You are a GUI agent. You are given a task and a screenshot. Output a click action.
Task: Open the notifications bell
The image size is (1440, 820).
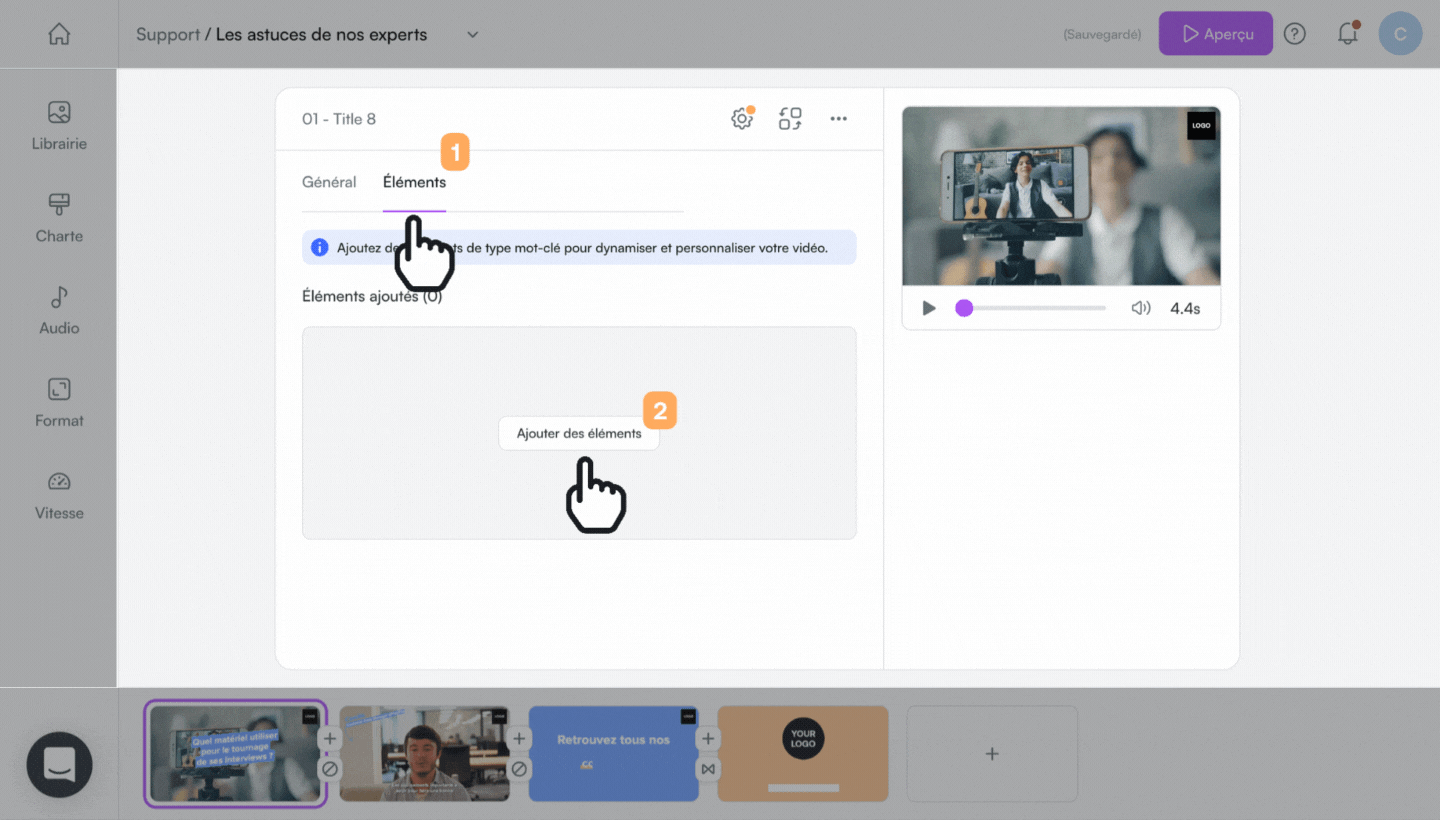click(1348, 34)
